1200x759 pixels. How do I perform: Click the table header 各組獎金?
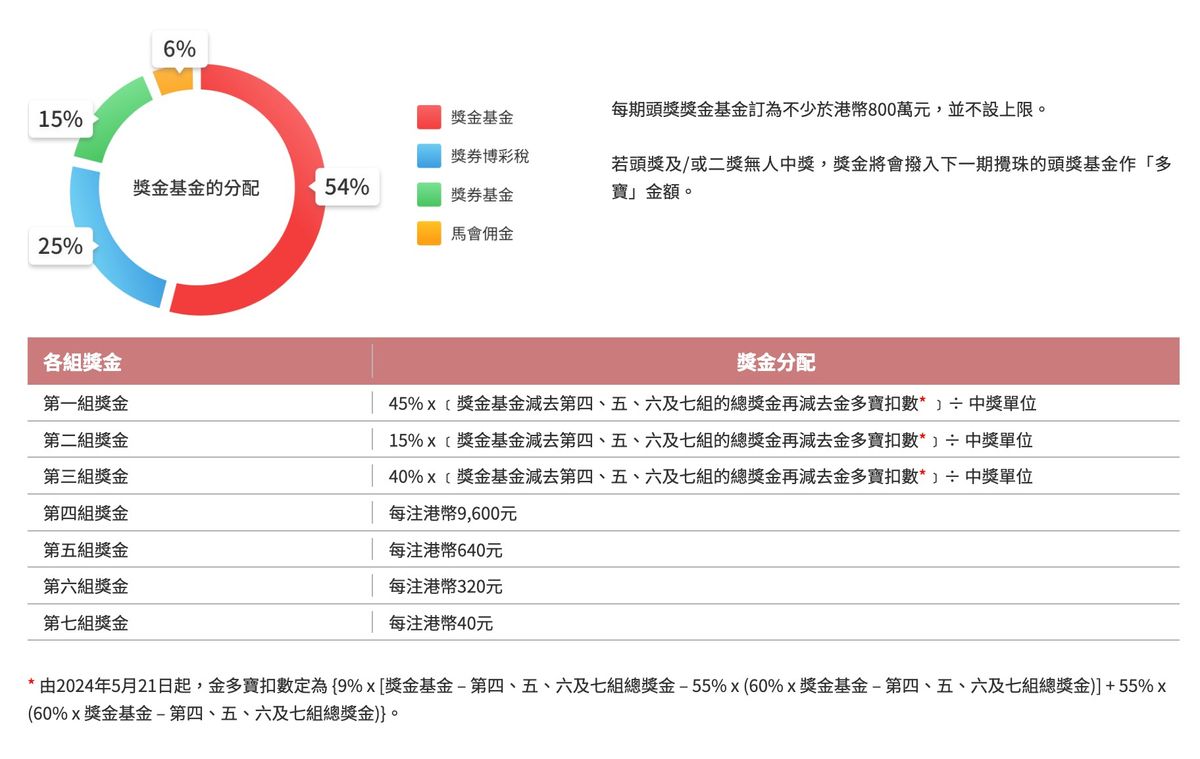coord(82,362)
